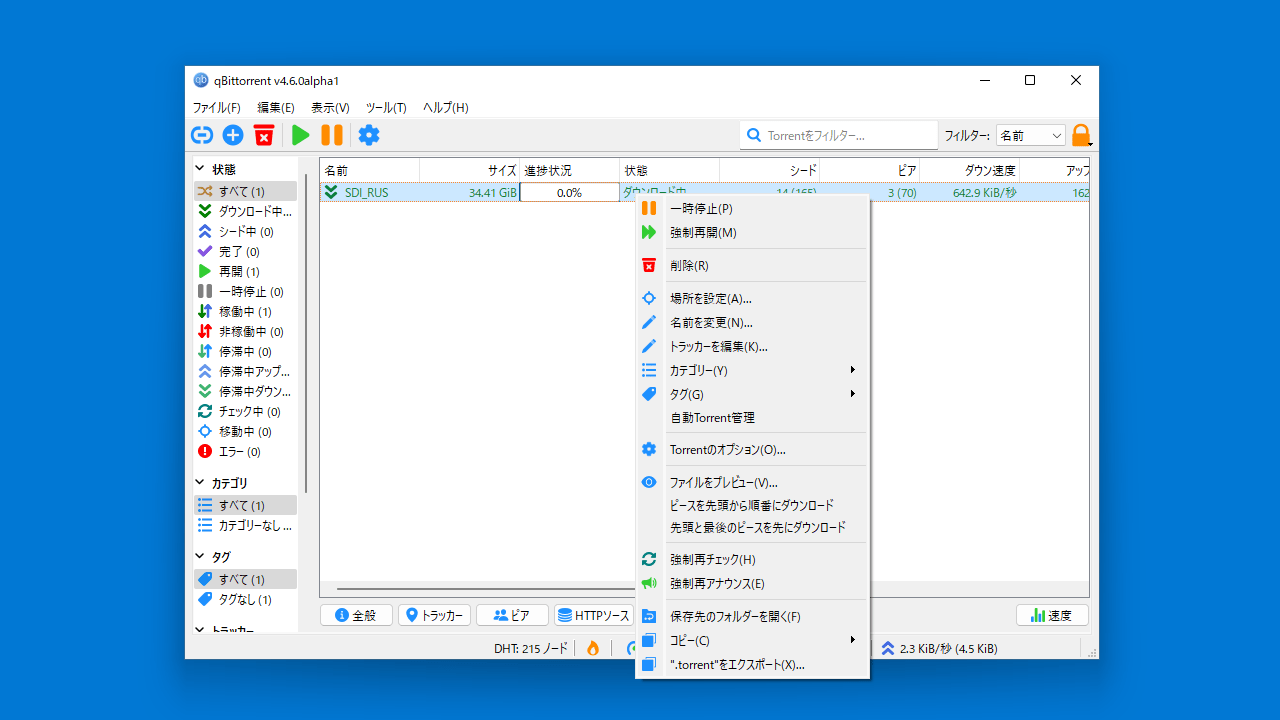Choose 一時停止(P) from context menu
This screenshot has width=1280, height=720.
(x=752, y=208)
